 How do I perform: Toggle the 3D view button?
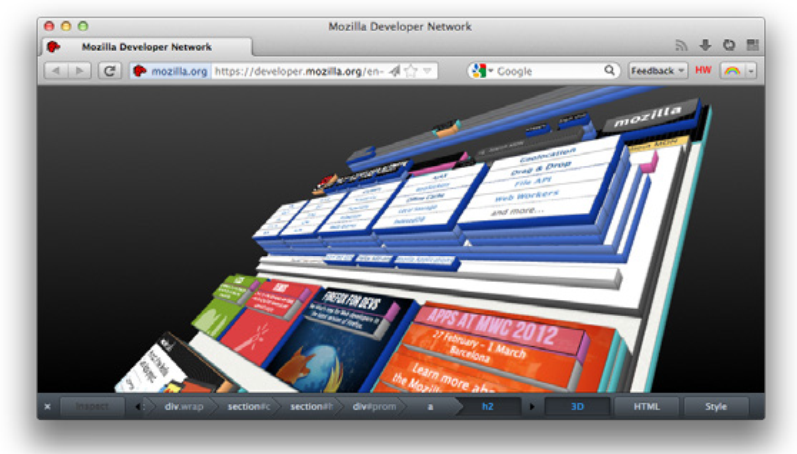pyautogui.click(x=577, y=407)
